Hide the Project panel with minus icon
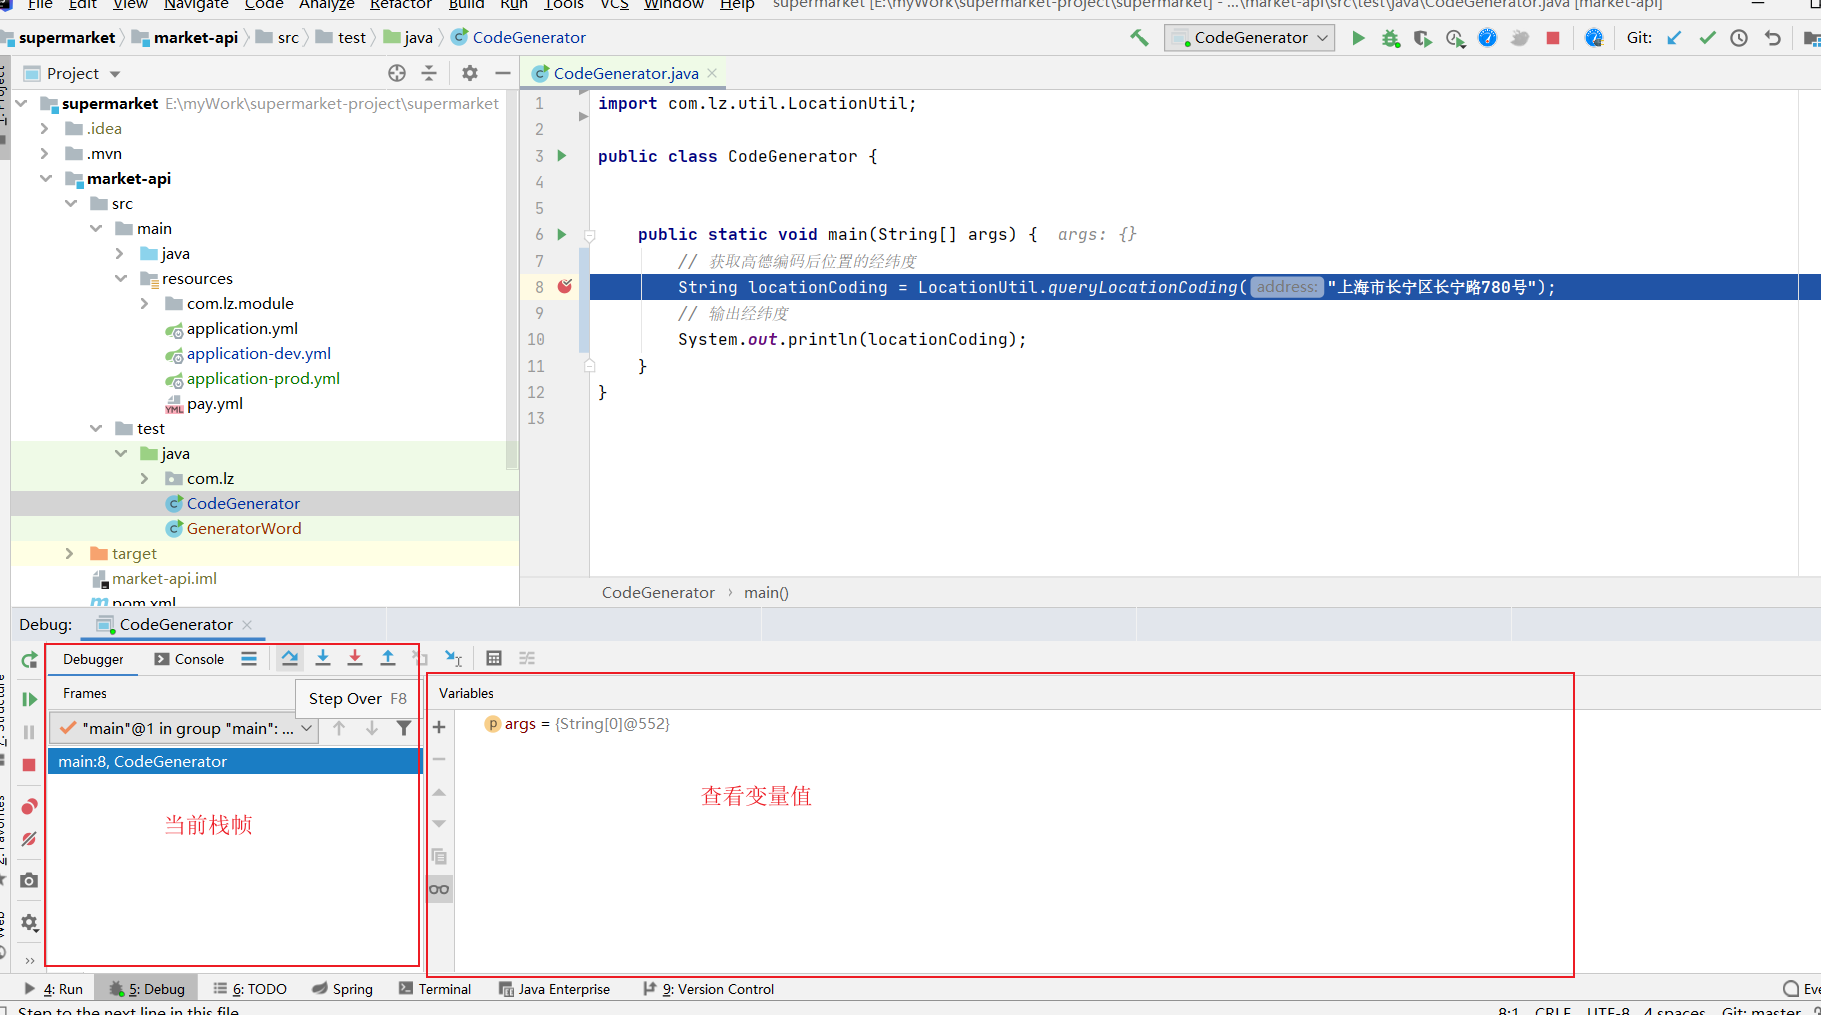 coord(503,73)
